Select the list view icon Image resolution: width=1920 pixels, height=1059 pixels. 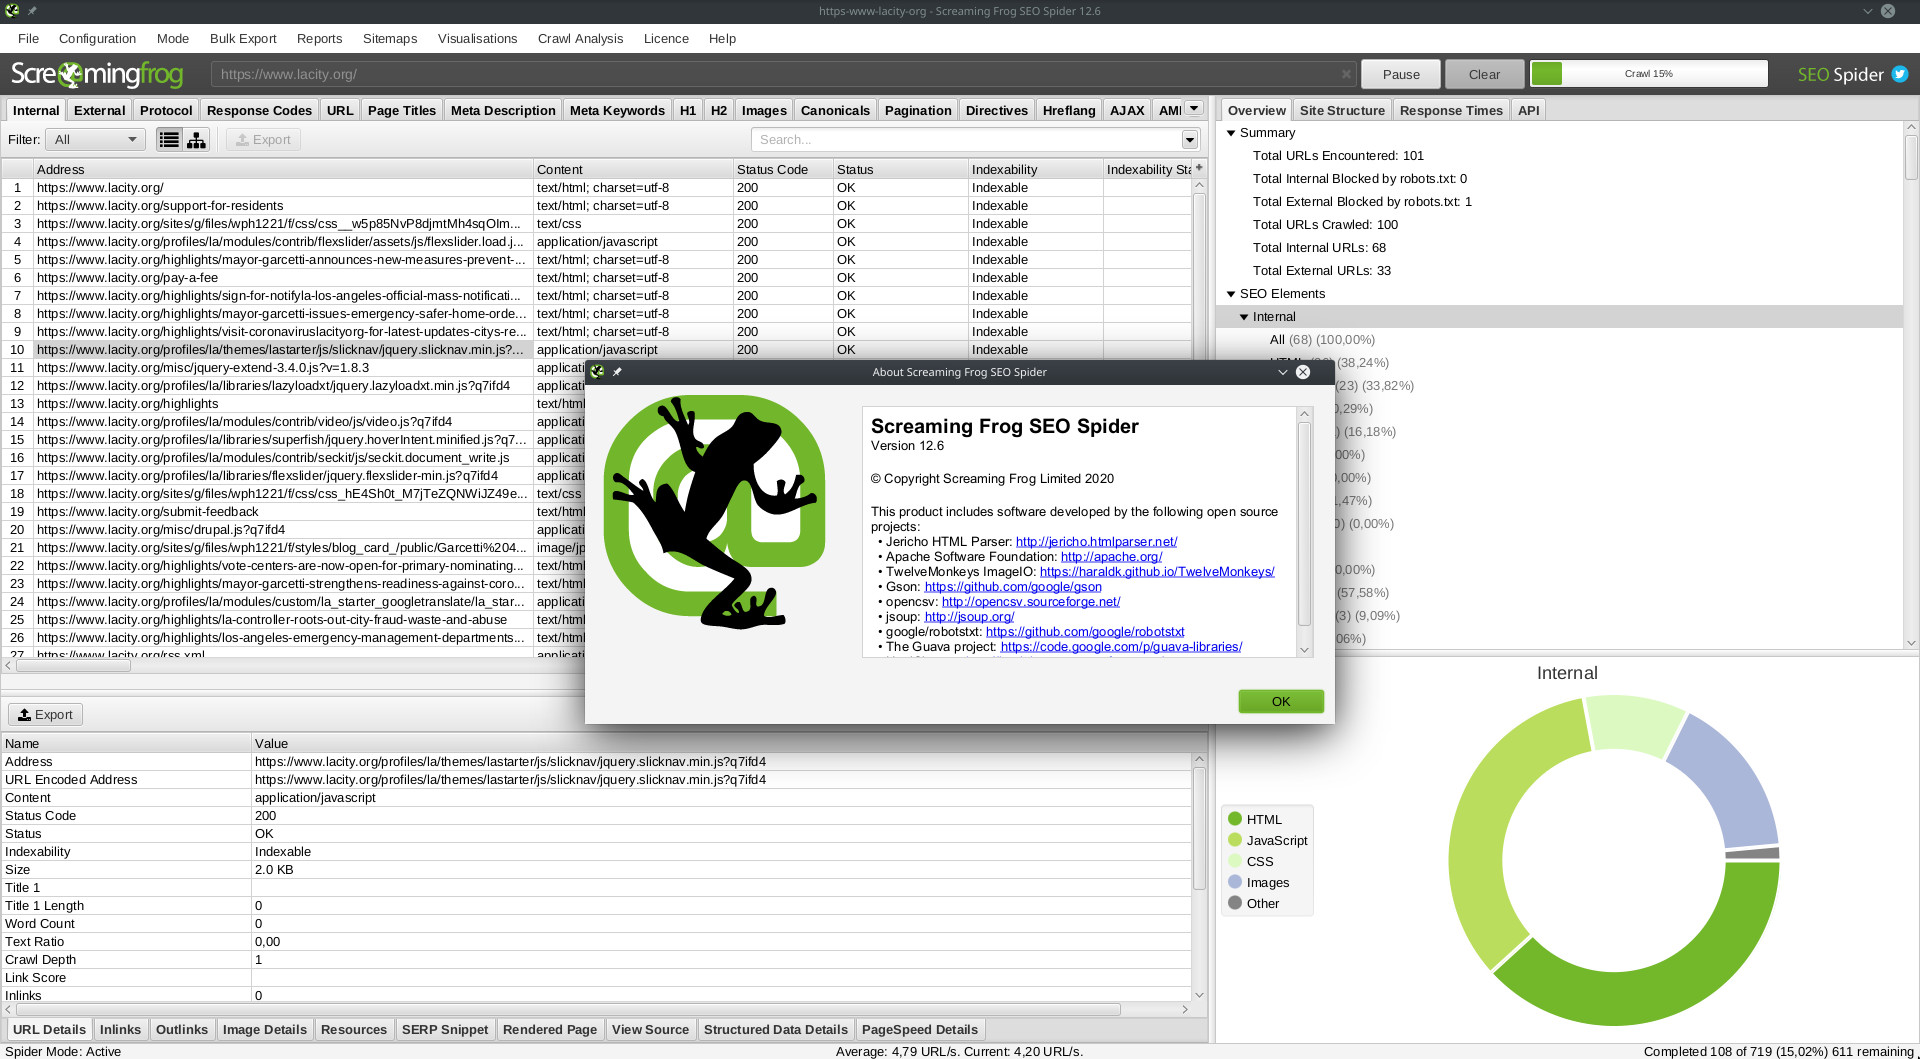(170, 140)
